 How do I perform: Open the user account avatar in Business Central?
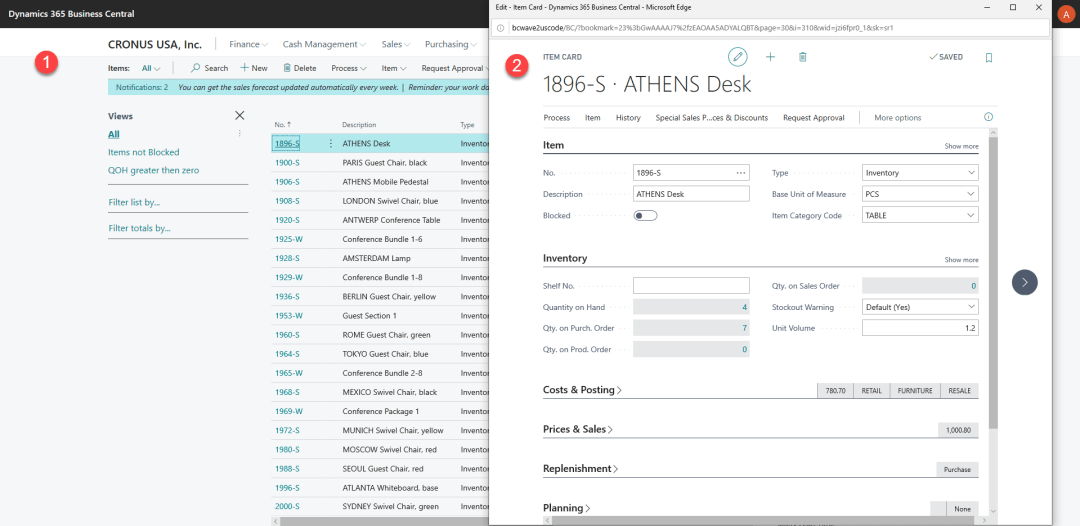click(1066, 14)
